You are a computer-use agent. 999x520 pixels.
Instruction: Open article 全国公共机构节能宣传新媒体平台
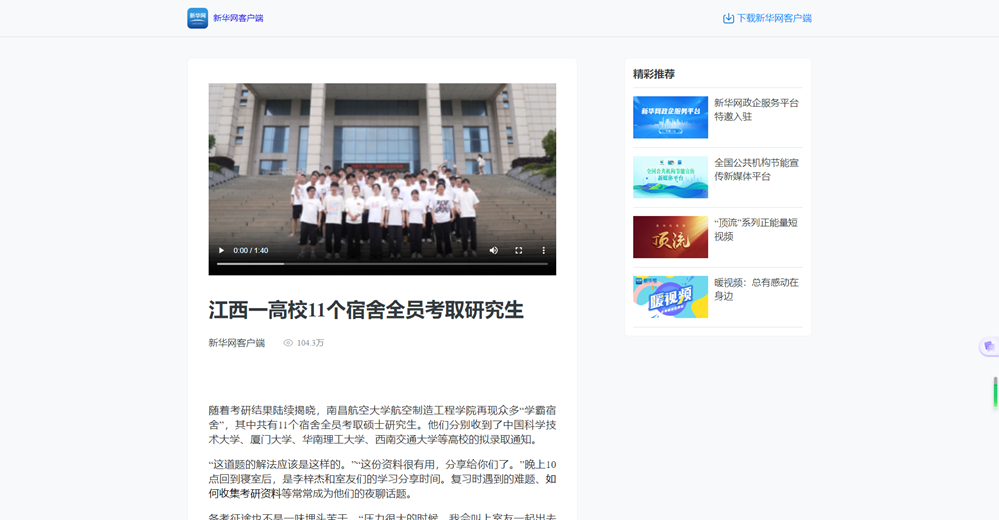(x=756, y=170)
